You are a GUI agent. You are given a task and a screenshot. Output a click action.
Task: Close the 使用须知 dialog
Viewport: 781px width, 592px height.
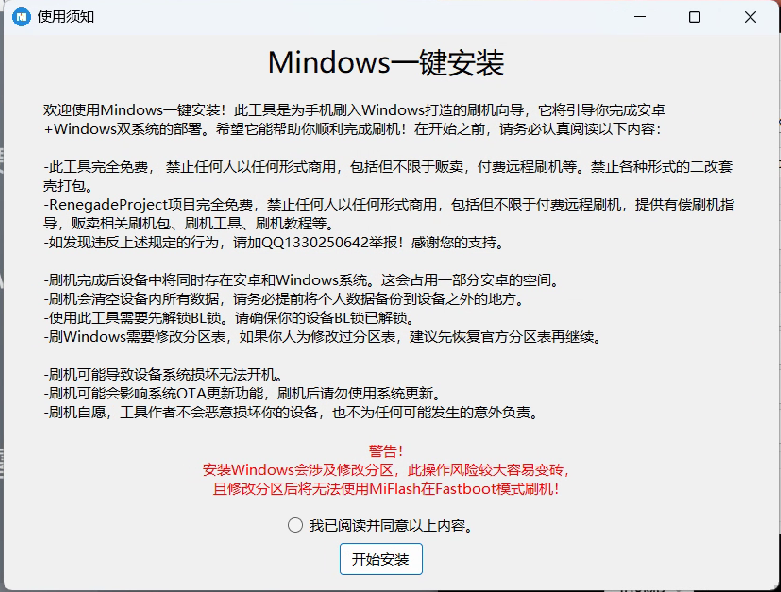tap(749, 17)
